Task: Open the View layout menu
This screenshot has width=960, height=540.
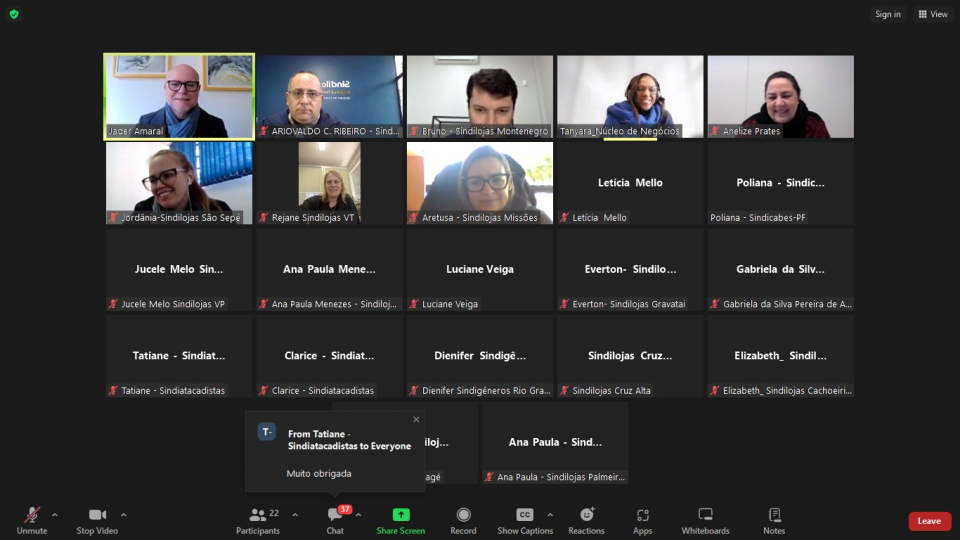Action: 933,14
